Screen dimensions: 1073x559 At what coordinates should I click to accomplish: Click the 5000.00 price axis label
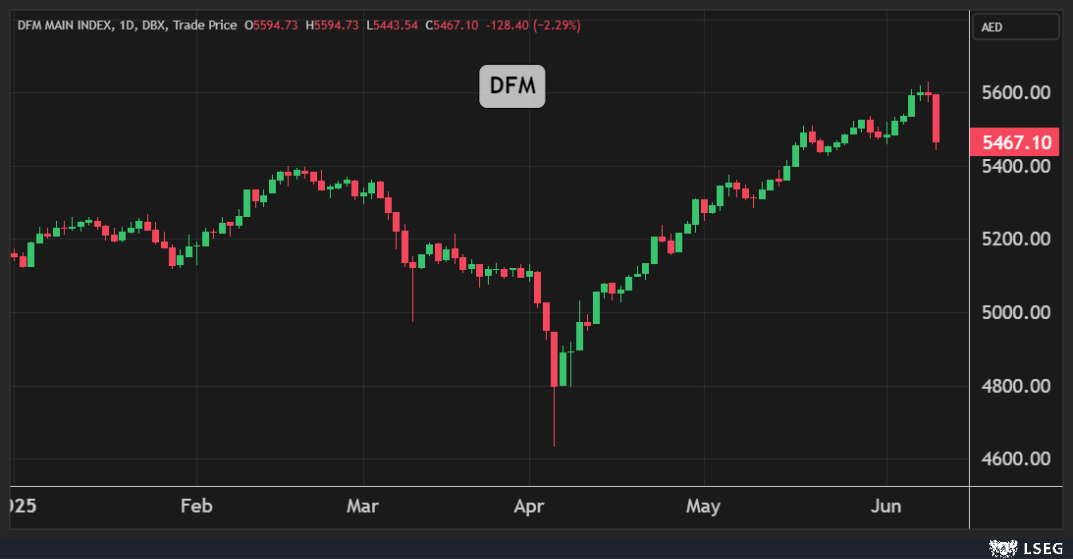pos(1016,312)
